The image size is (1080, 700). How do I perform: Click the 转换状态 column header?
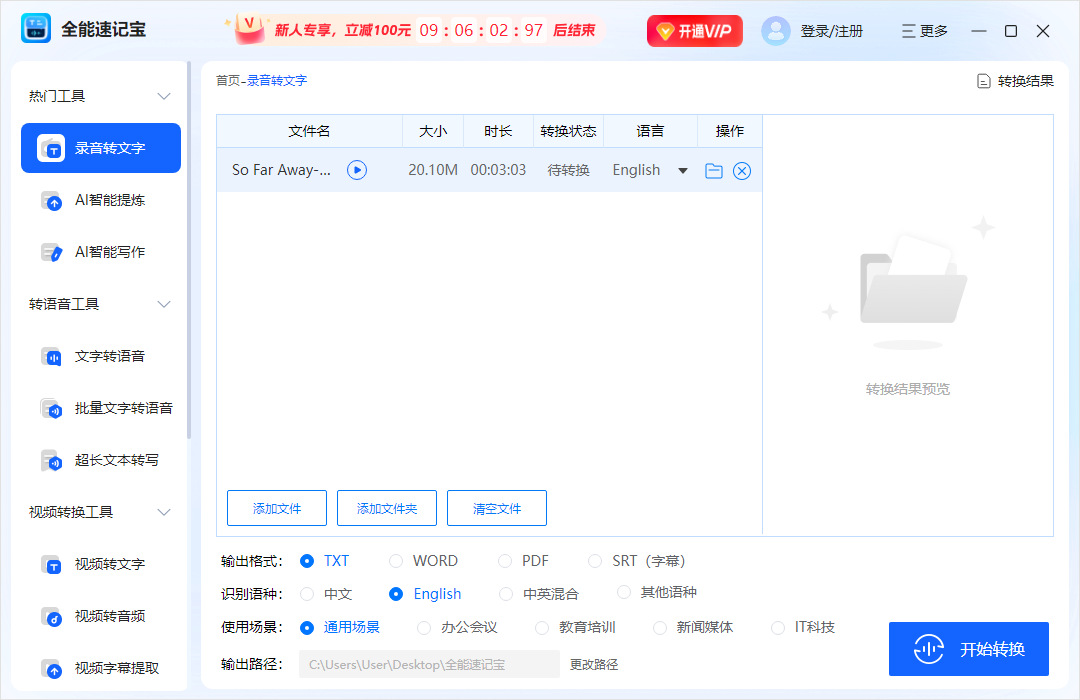point(568,131)
